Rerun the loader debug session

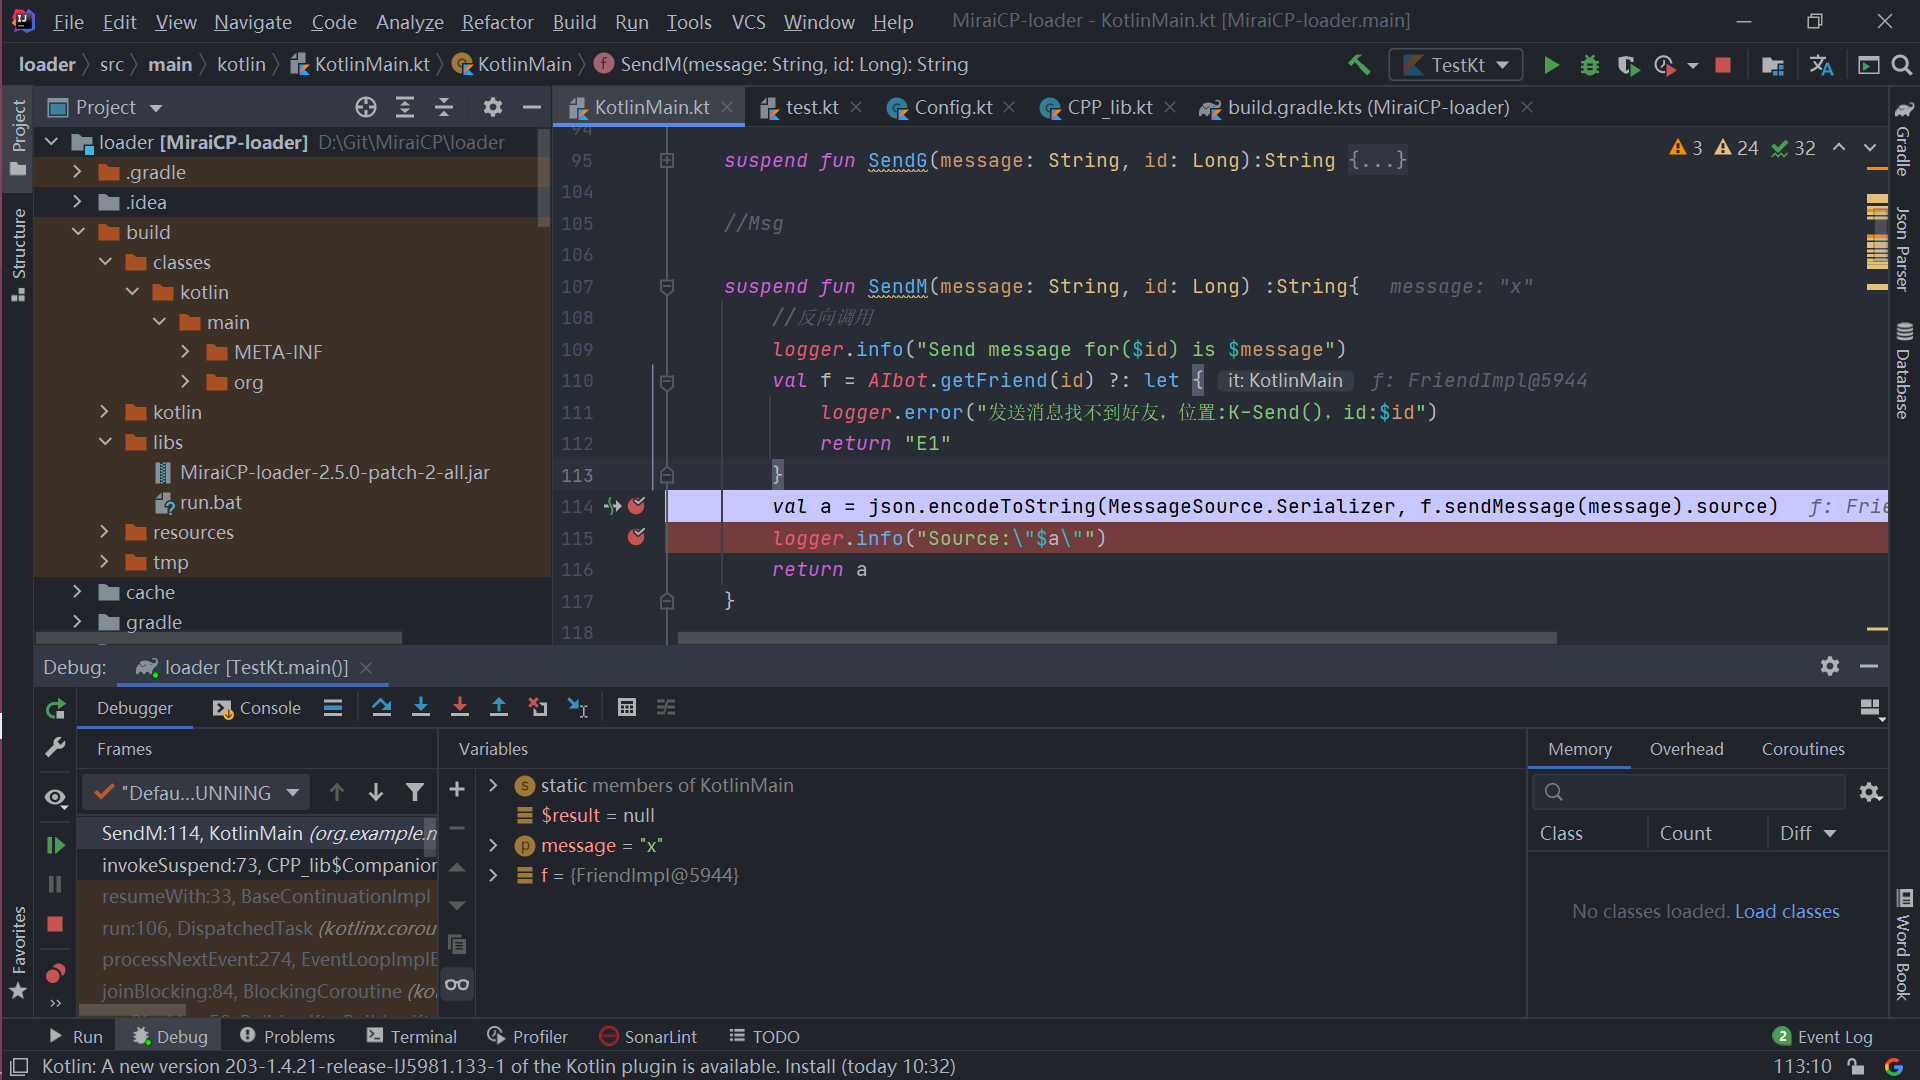click(x=55, y=708)
